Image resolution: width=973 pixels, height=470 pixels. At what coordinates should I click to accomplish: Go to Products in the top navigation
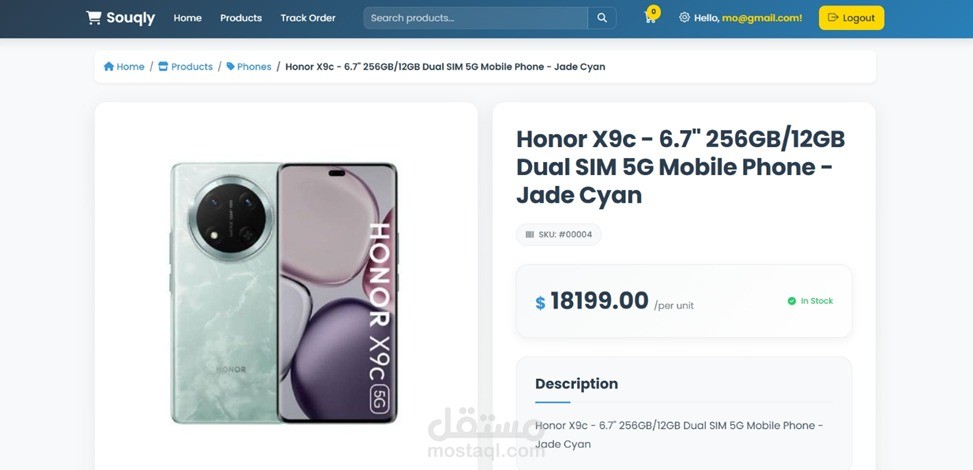[241, 18]
